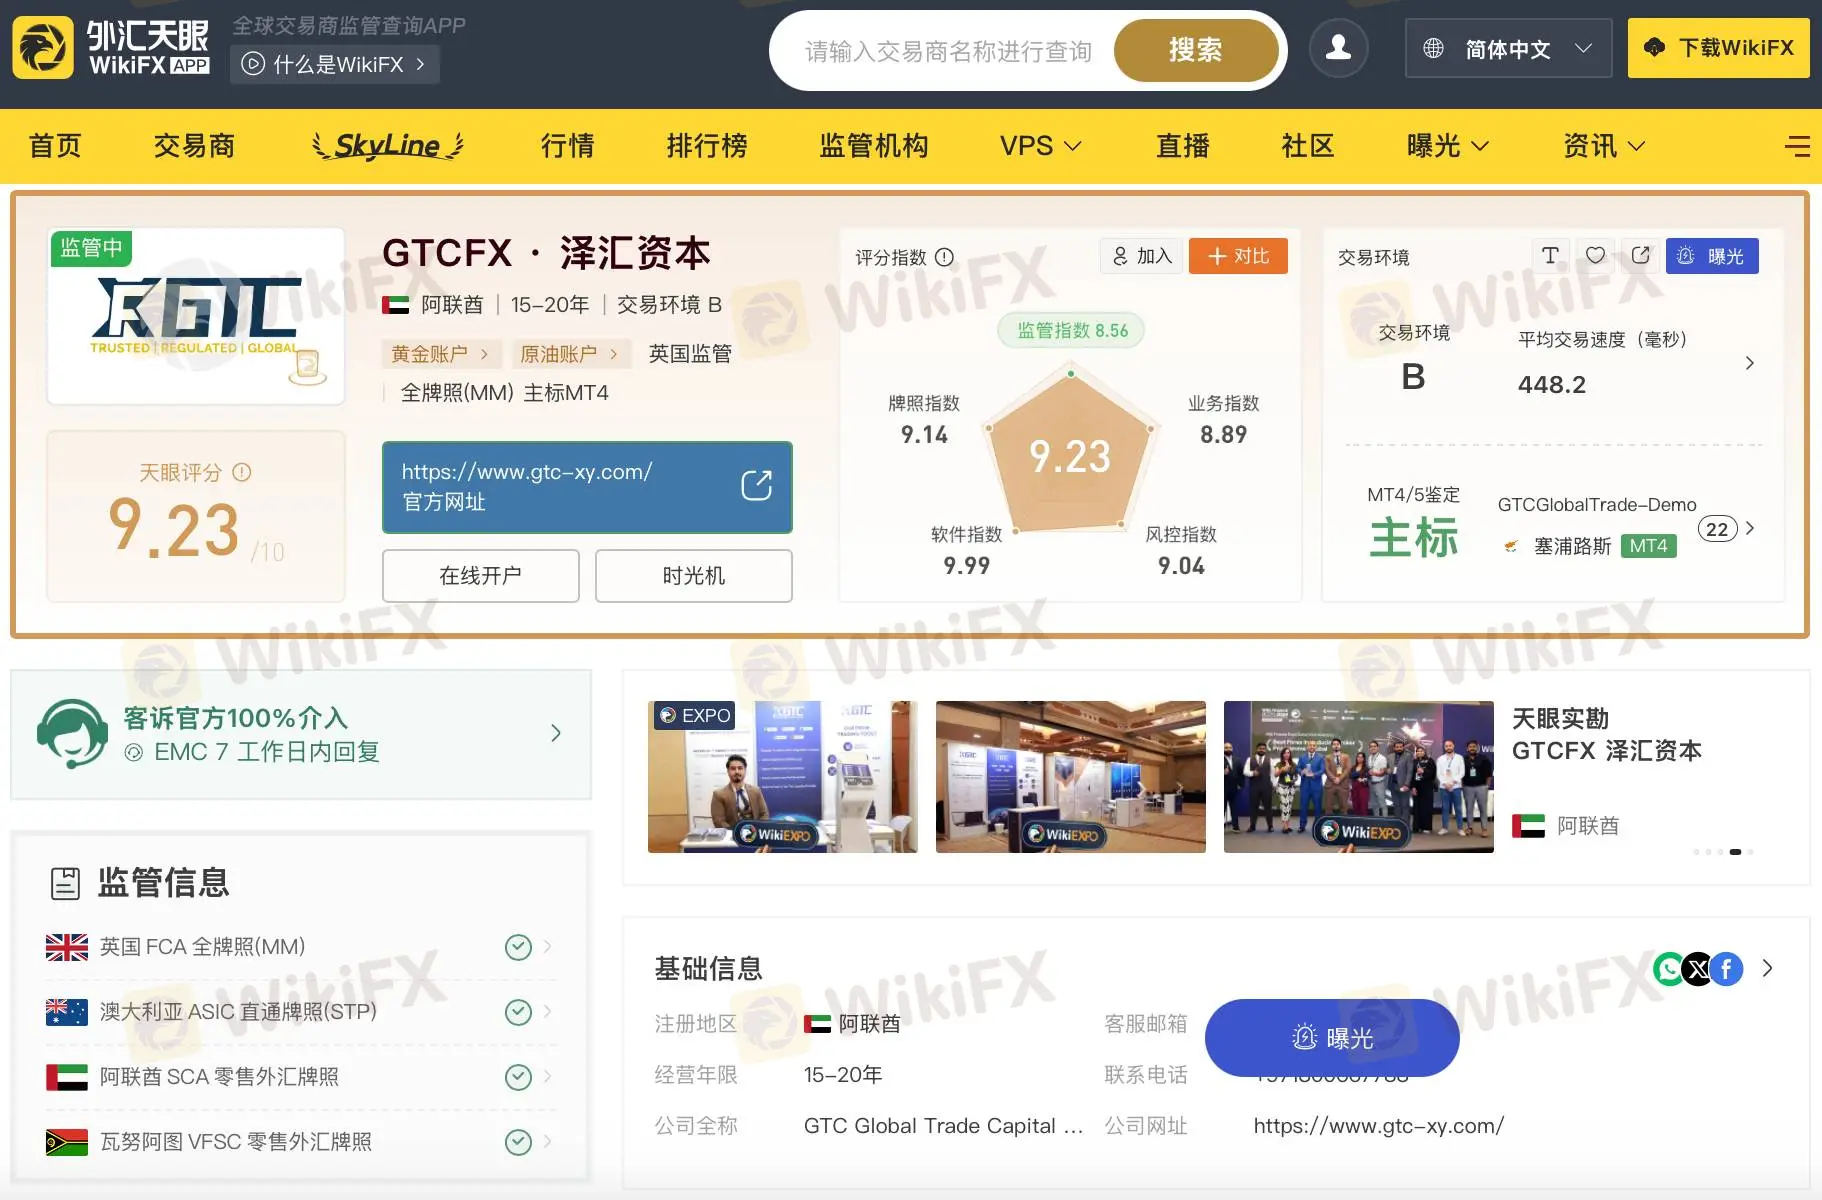Click the orange 对比 compare button
Image resolution: width=1822 pixels, height=1200 pixels.
coord(1238,256)
